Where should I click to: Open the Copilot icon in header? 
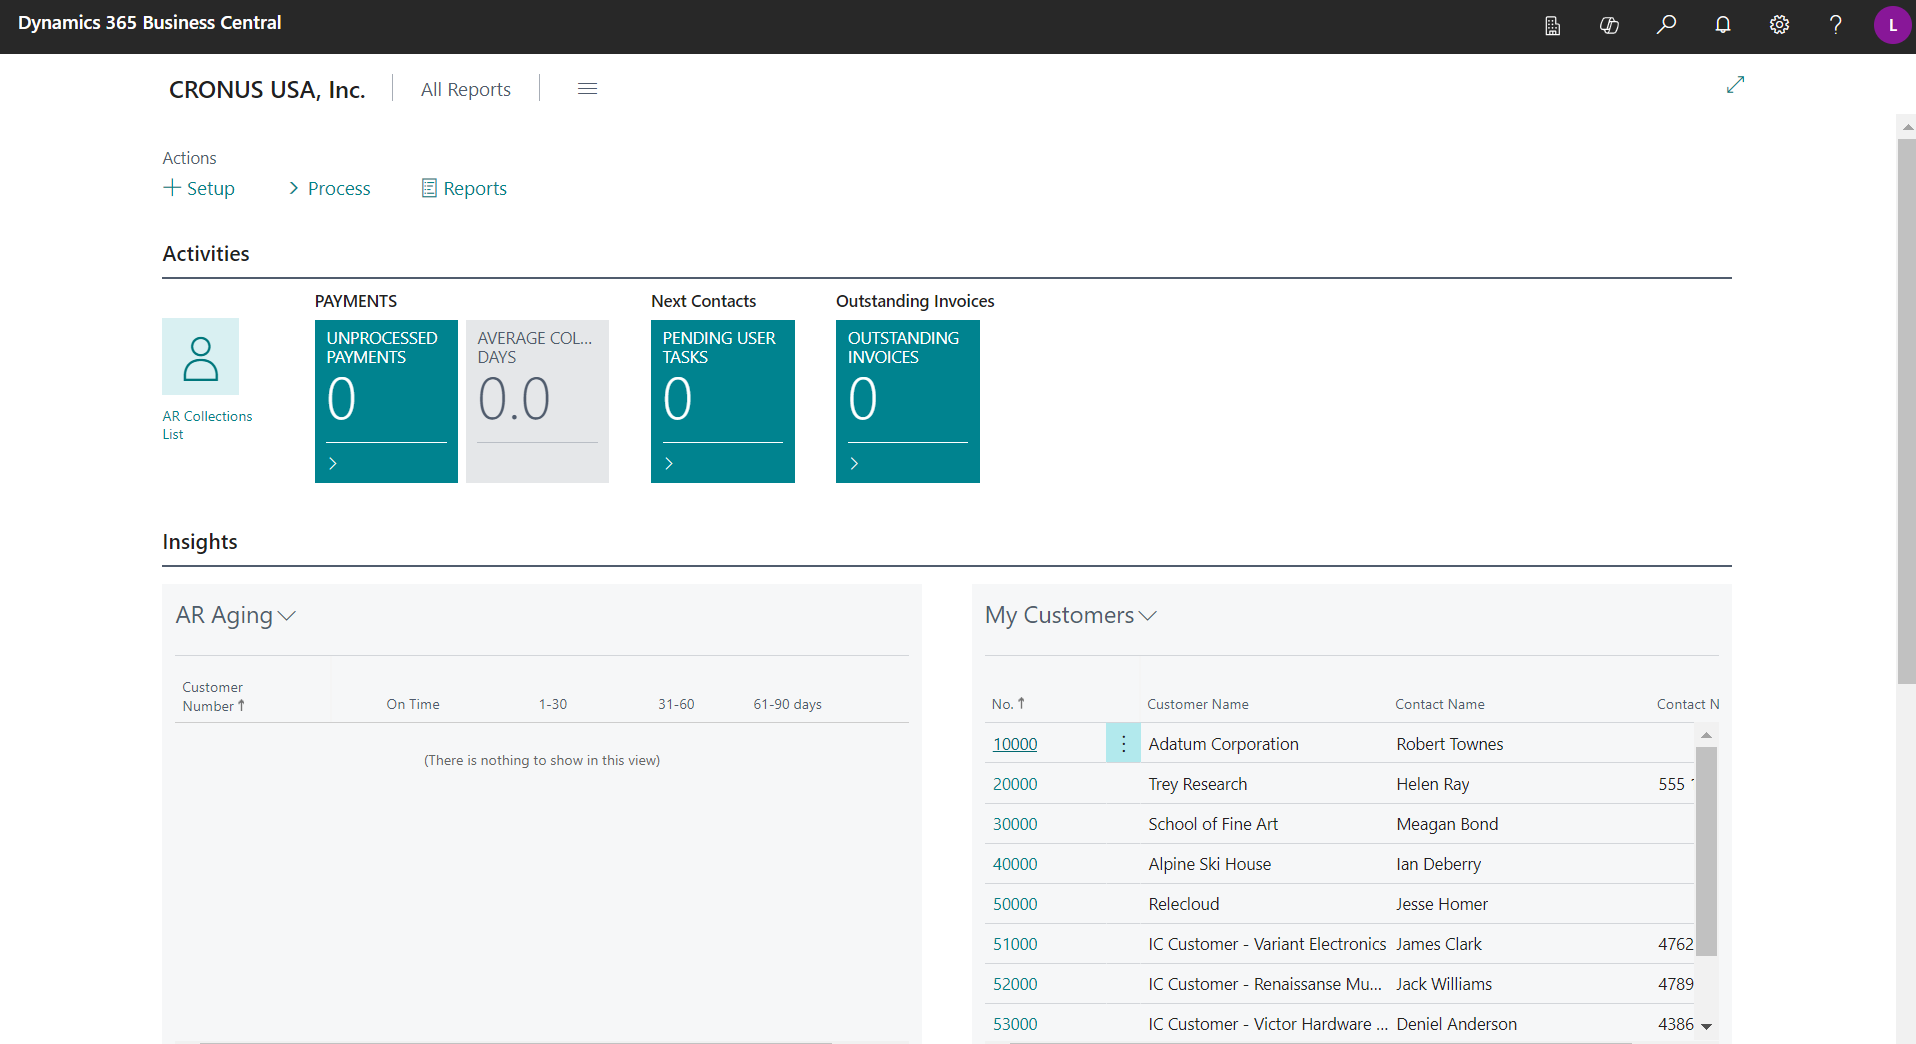pos(1609,26)
